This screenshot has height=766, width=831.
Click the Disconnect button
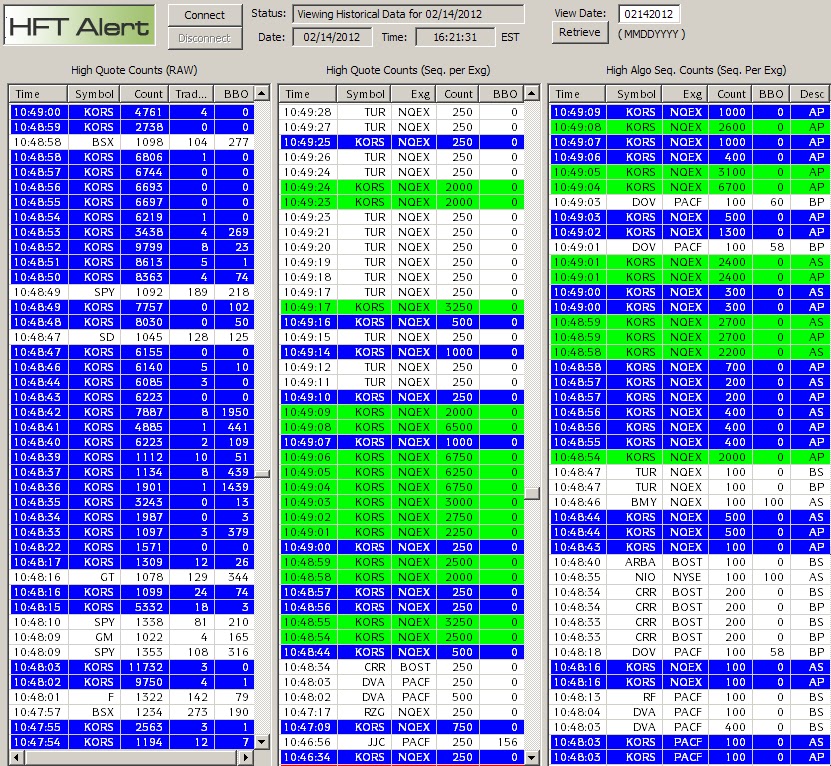click(x=205, y=38)
